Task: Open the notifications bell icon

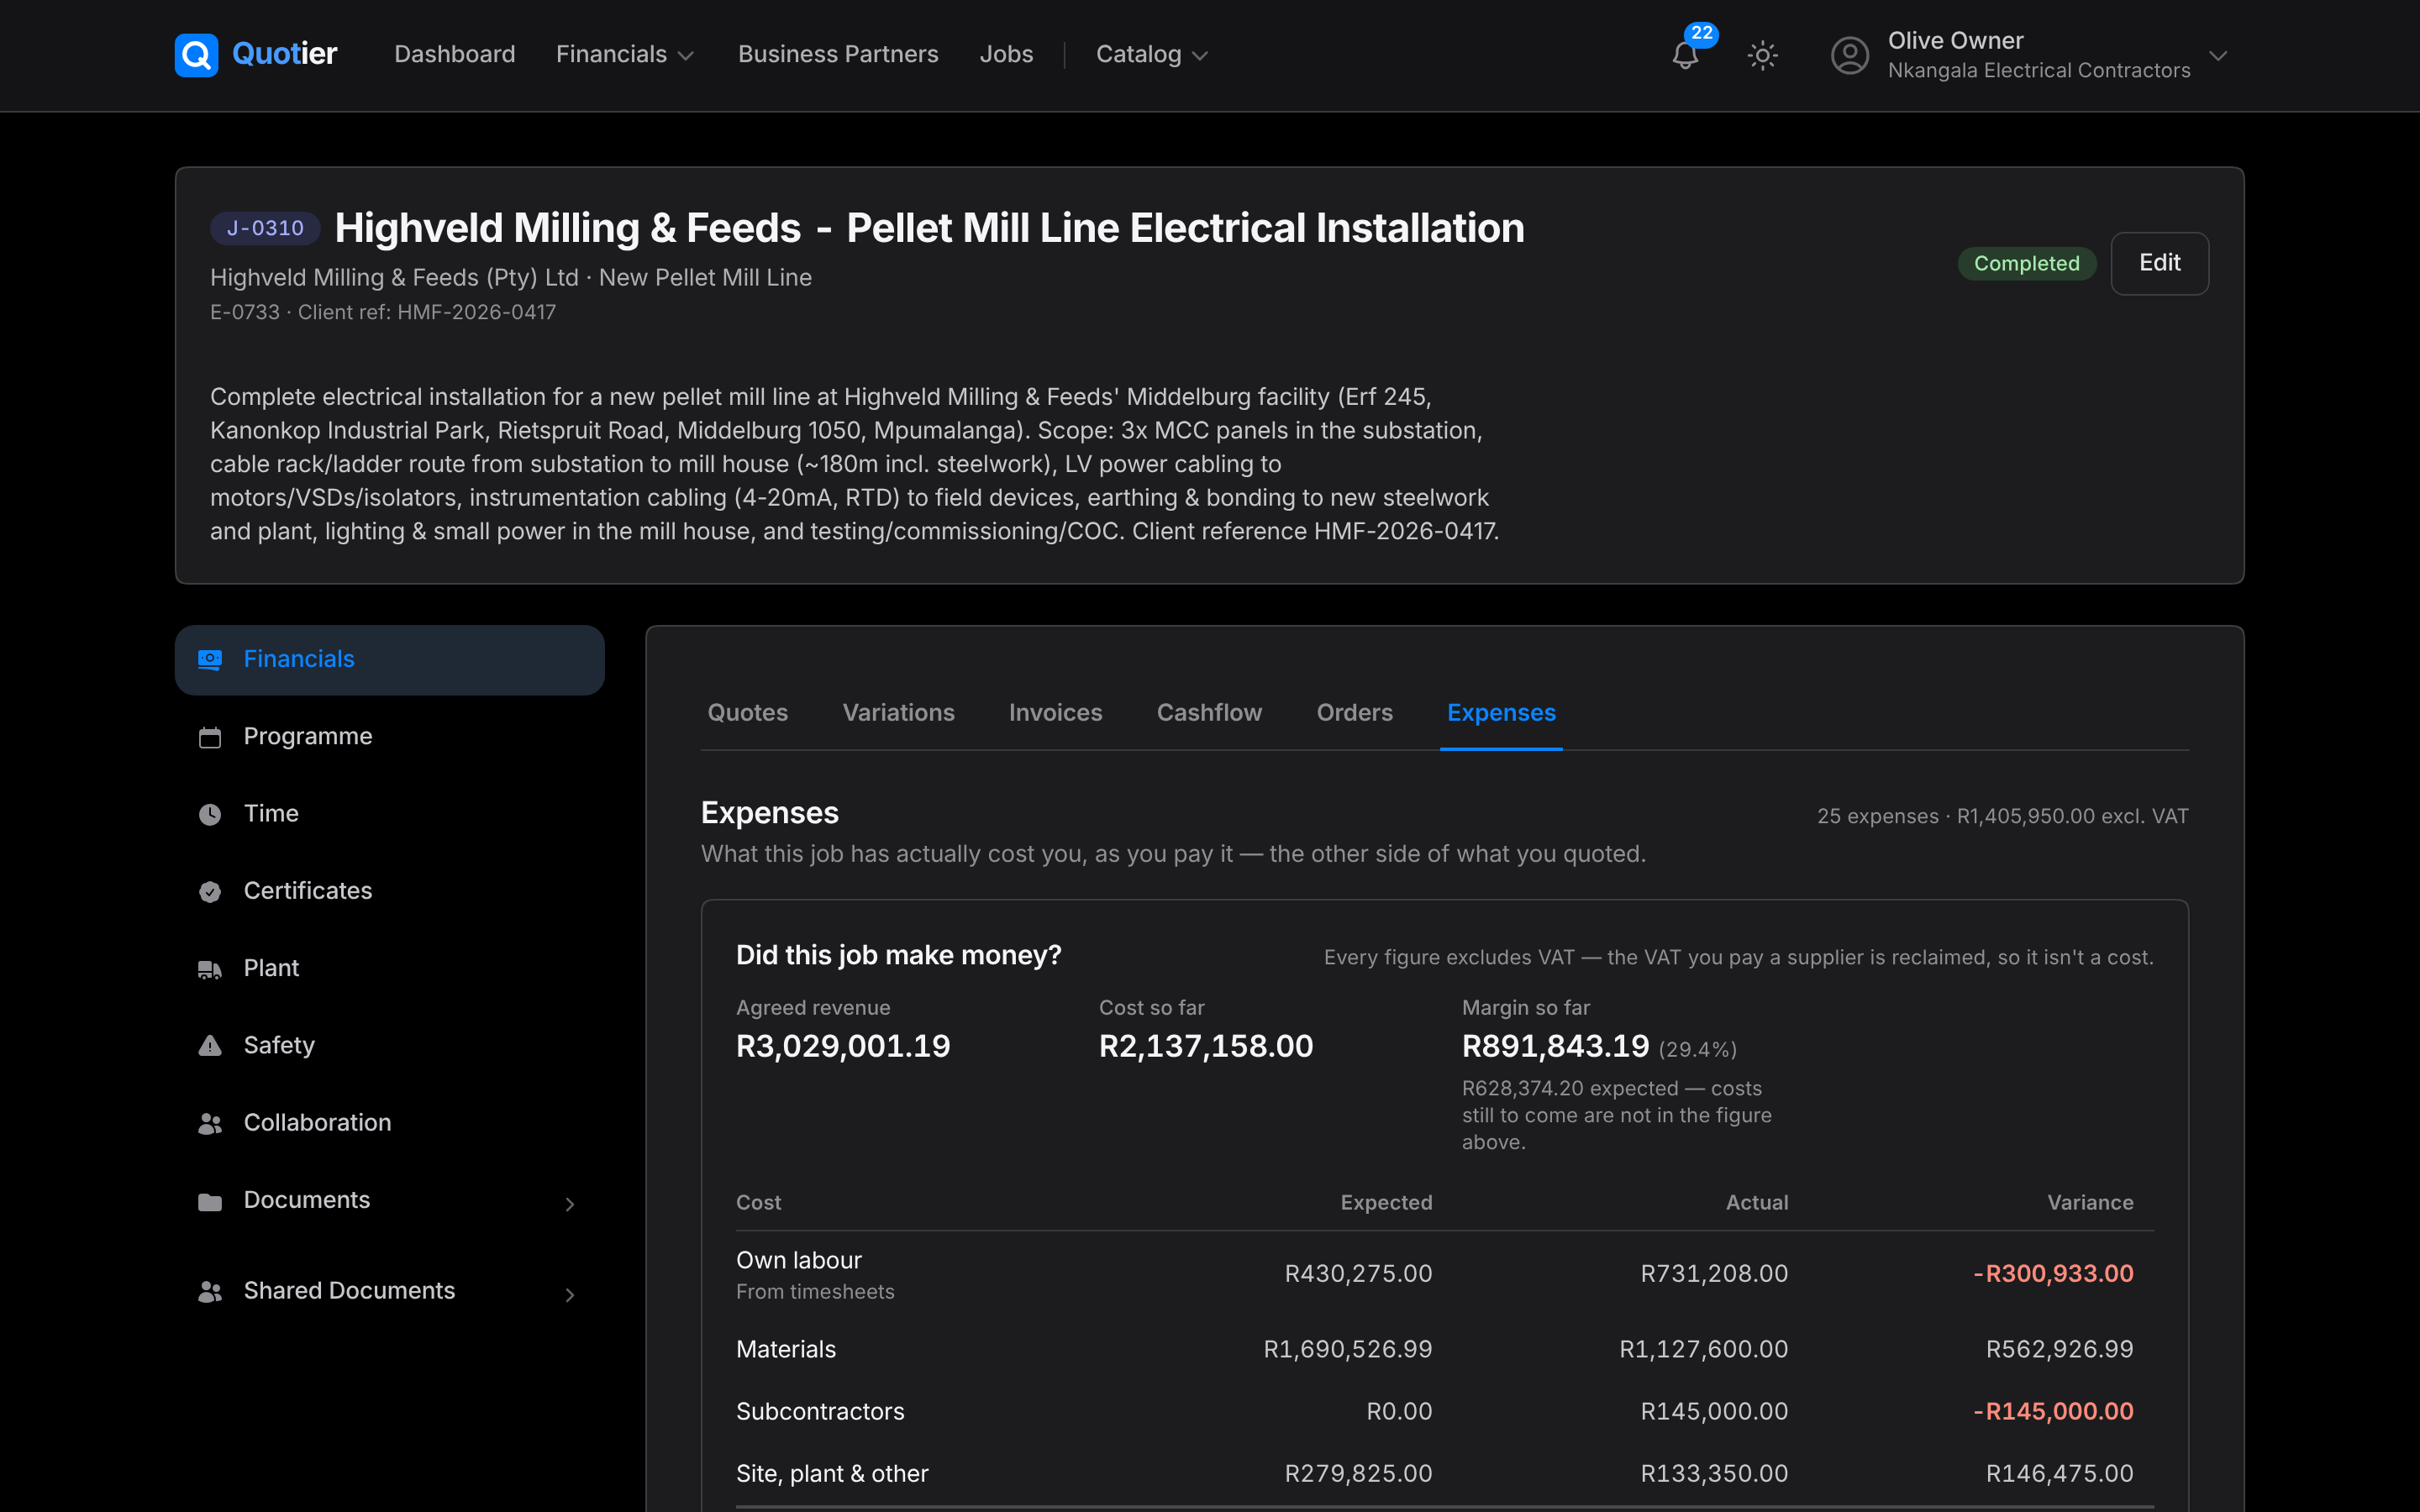Action: (1685, 55)
